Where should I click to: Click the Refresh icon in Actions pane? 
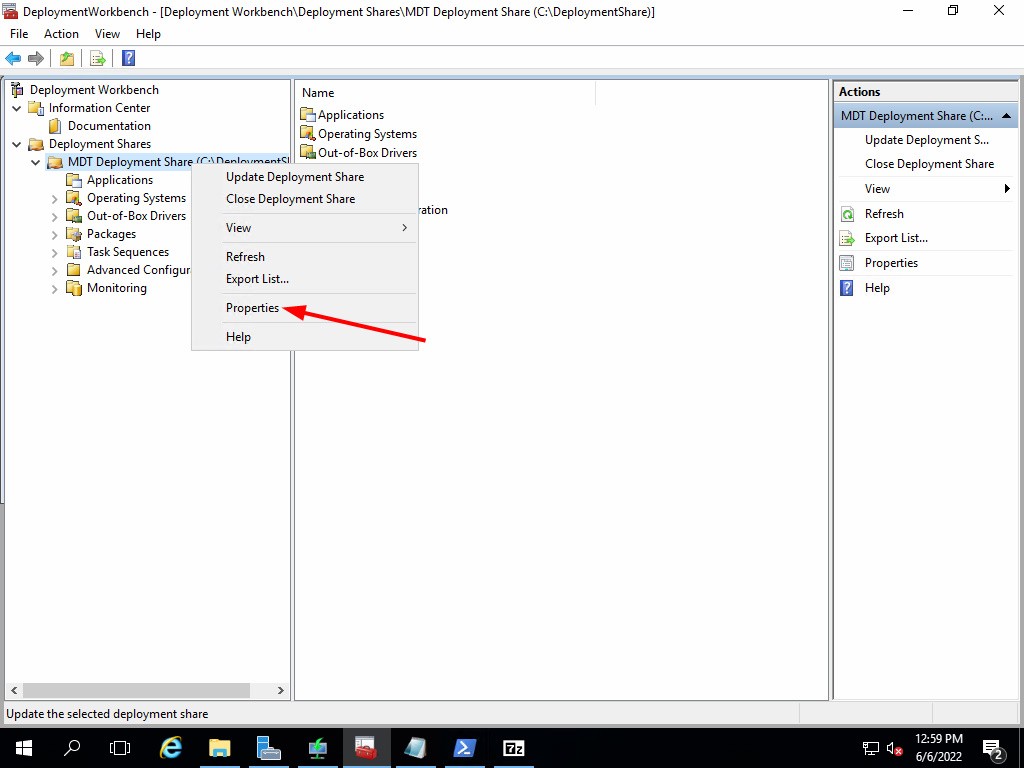847,214
